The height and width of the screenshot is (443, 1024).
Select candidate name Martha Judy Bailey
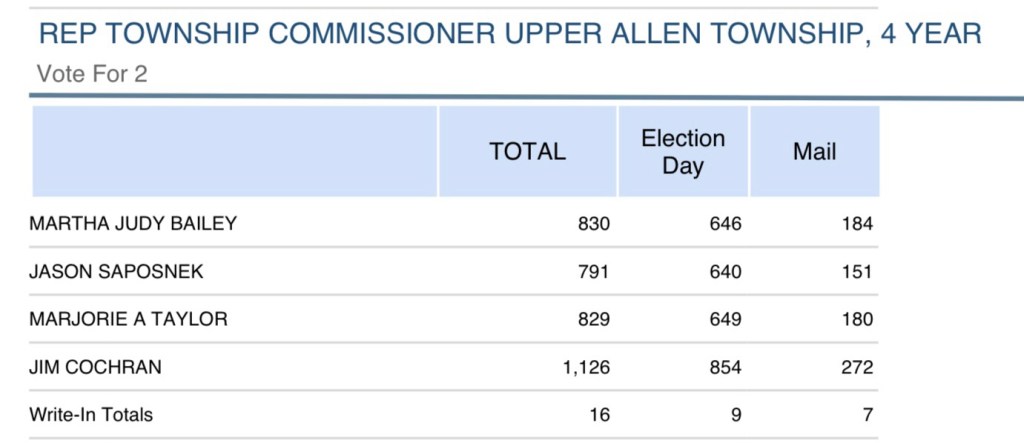pyautogui.click(x=133, y=224)
